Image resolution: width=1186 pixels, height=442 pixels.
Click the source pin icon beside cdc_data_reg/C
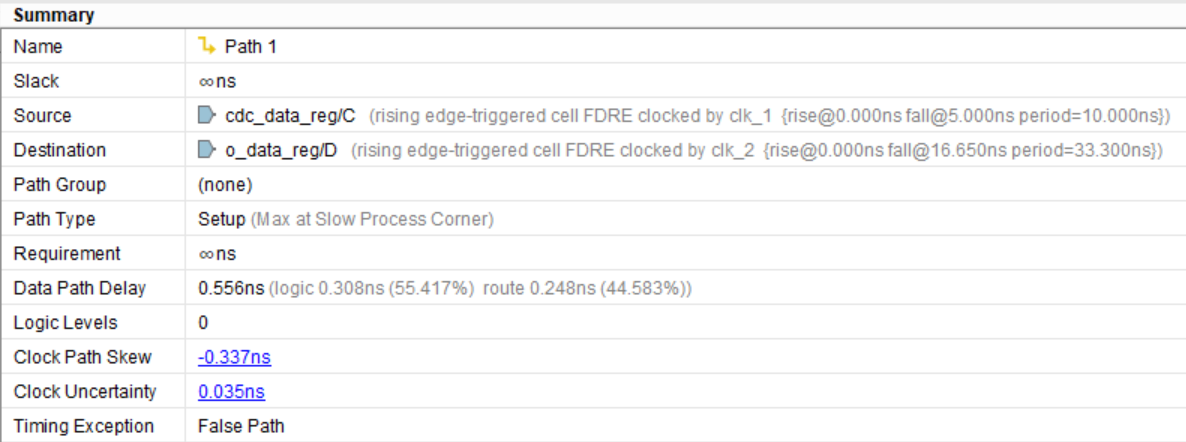(x=207, y=116)
